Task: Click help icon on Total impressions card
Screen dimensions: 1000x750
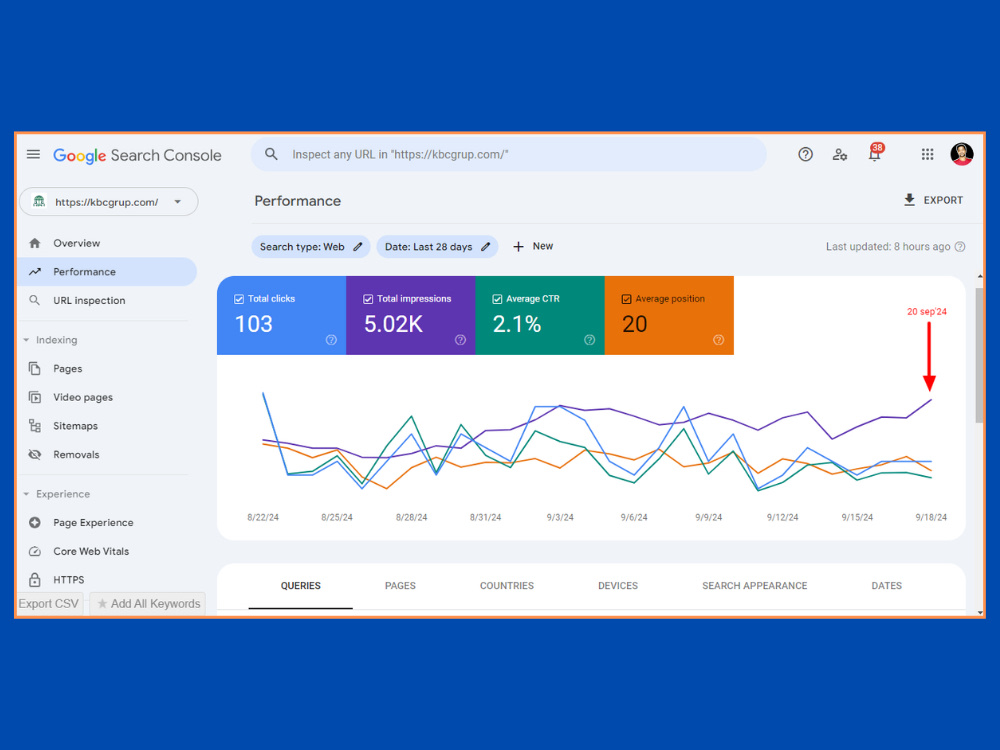Action: coord(460,340)
